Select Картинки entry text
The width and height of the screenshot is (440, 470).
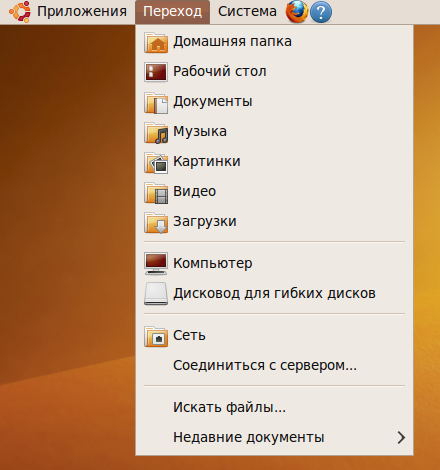pyautogui.click(x=207, y=161)
